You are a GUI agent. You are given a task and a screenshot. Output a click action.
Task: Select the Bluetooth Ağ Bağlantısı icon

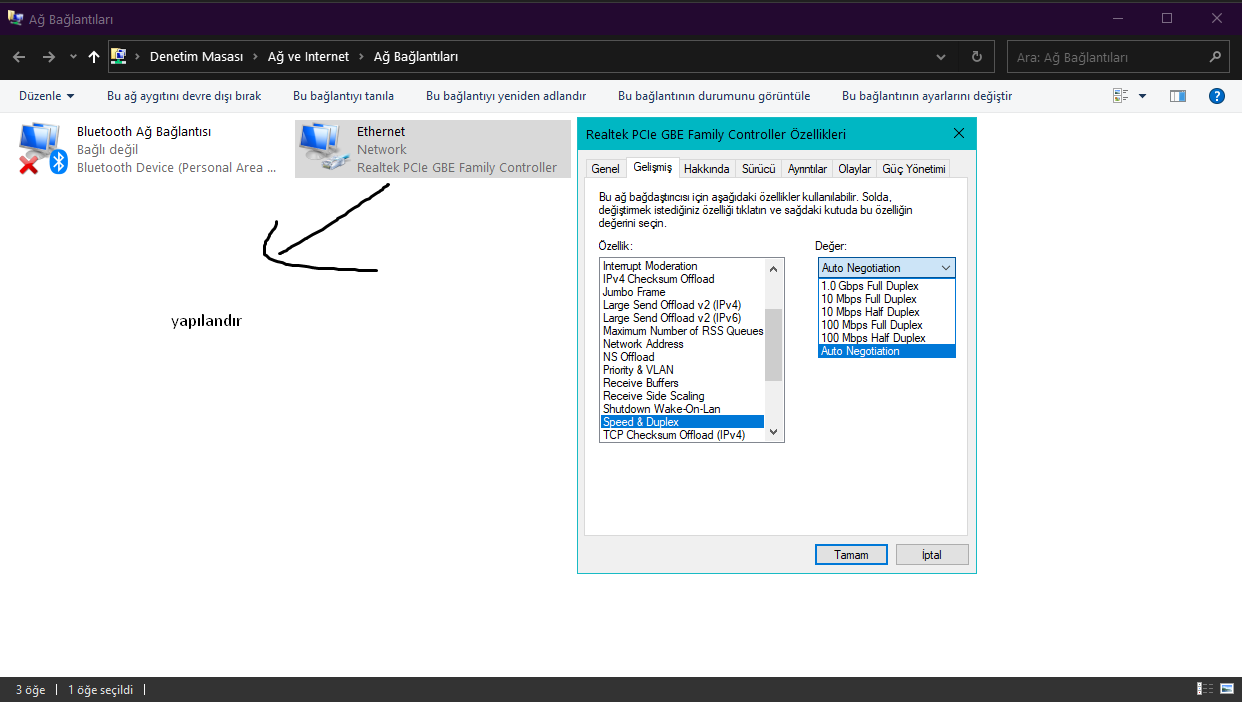pos(42,148)
